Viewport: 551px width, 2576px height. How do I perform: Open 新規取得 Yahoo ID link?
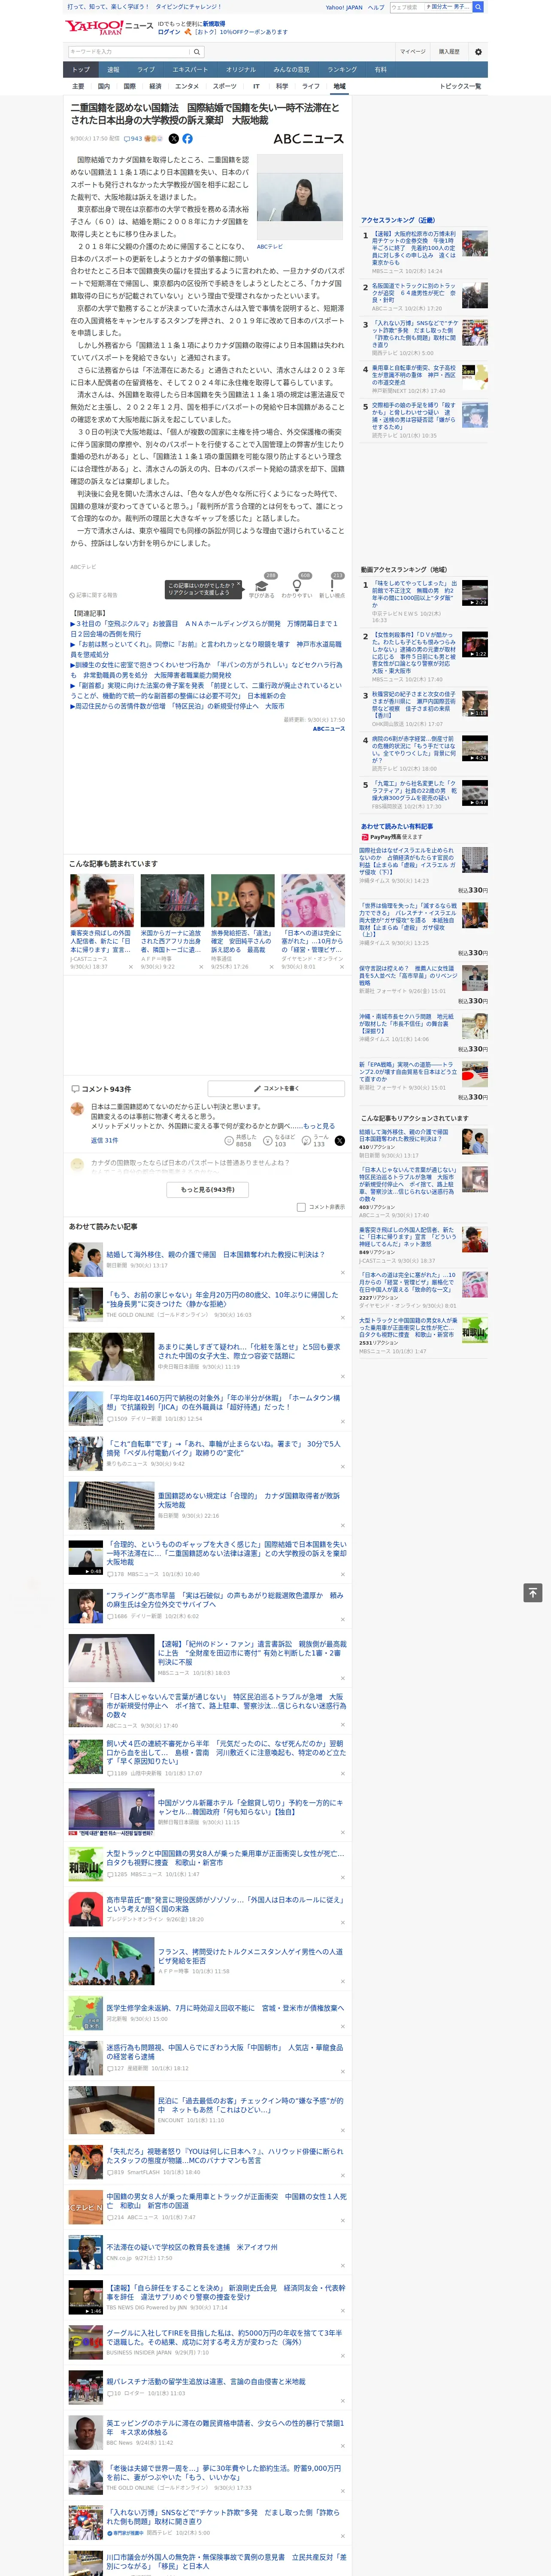click(x=214, y=23)
